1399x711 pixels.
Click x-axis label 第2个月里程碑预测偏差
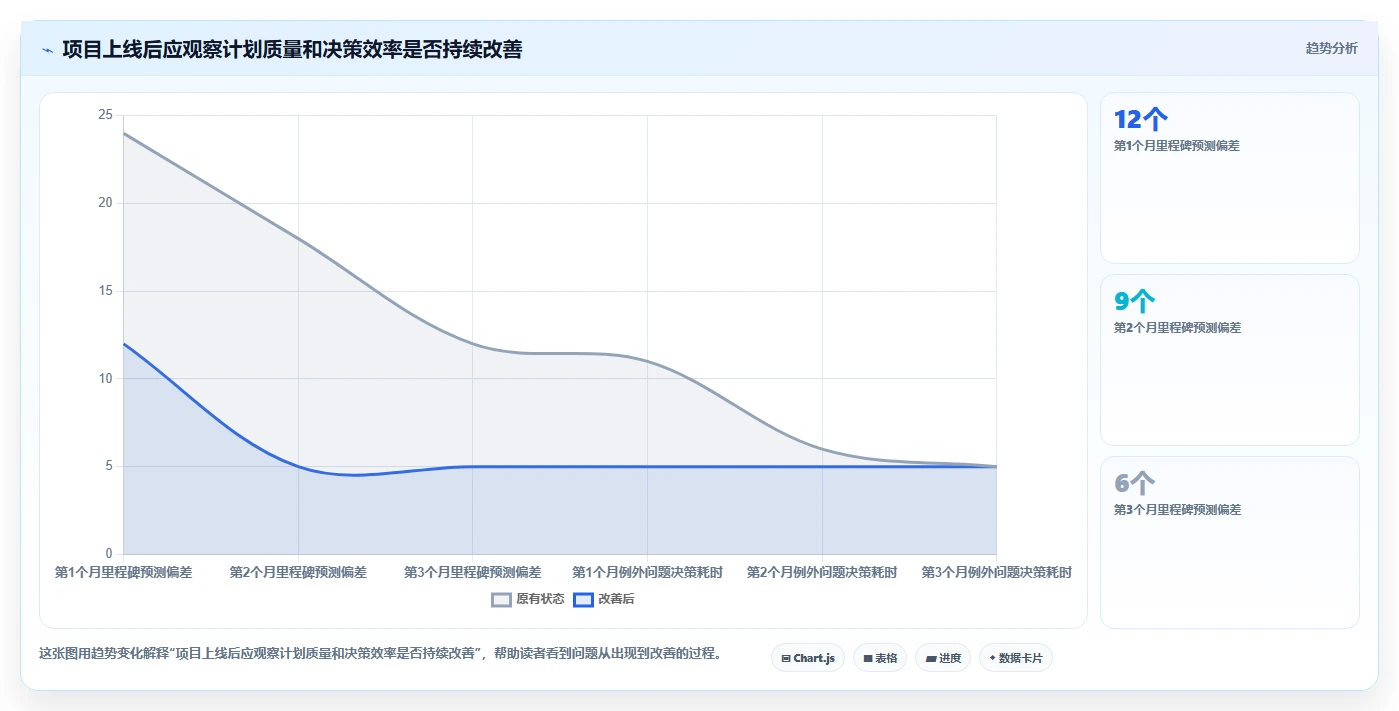(298, 572)
